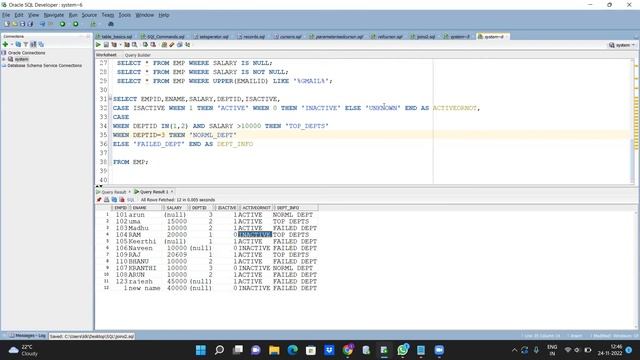Run the SQL statement with green play icon
The width and height of the screenshot is (640, 360).
[x=98, y=45]
